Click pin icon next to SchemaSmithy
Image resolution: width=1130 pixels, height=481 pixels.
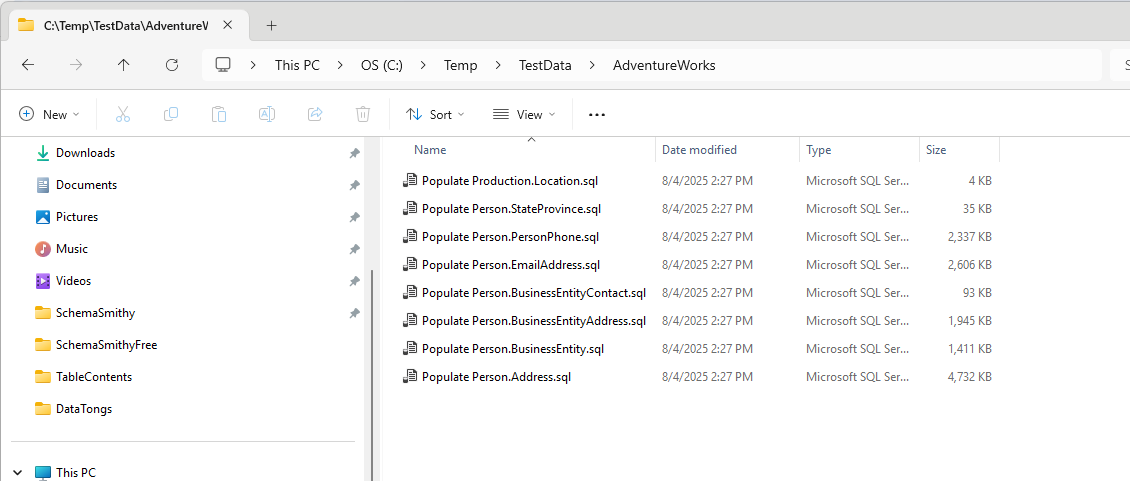coord(354,313)
